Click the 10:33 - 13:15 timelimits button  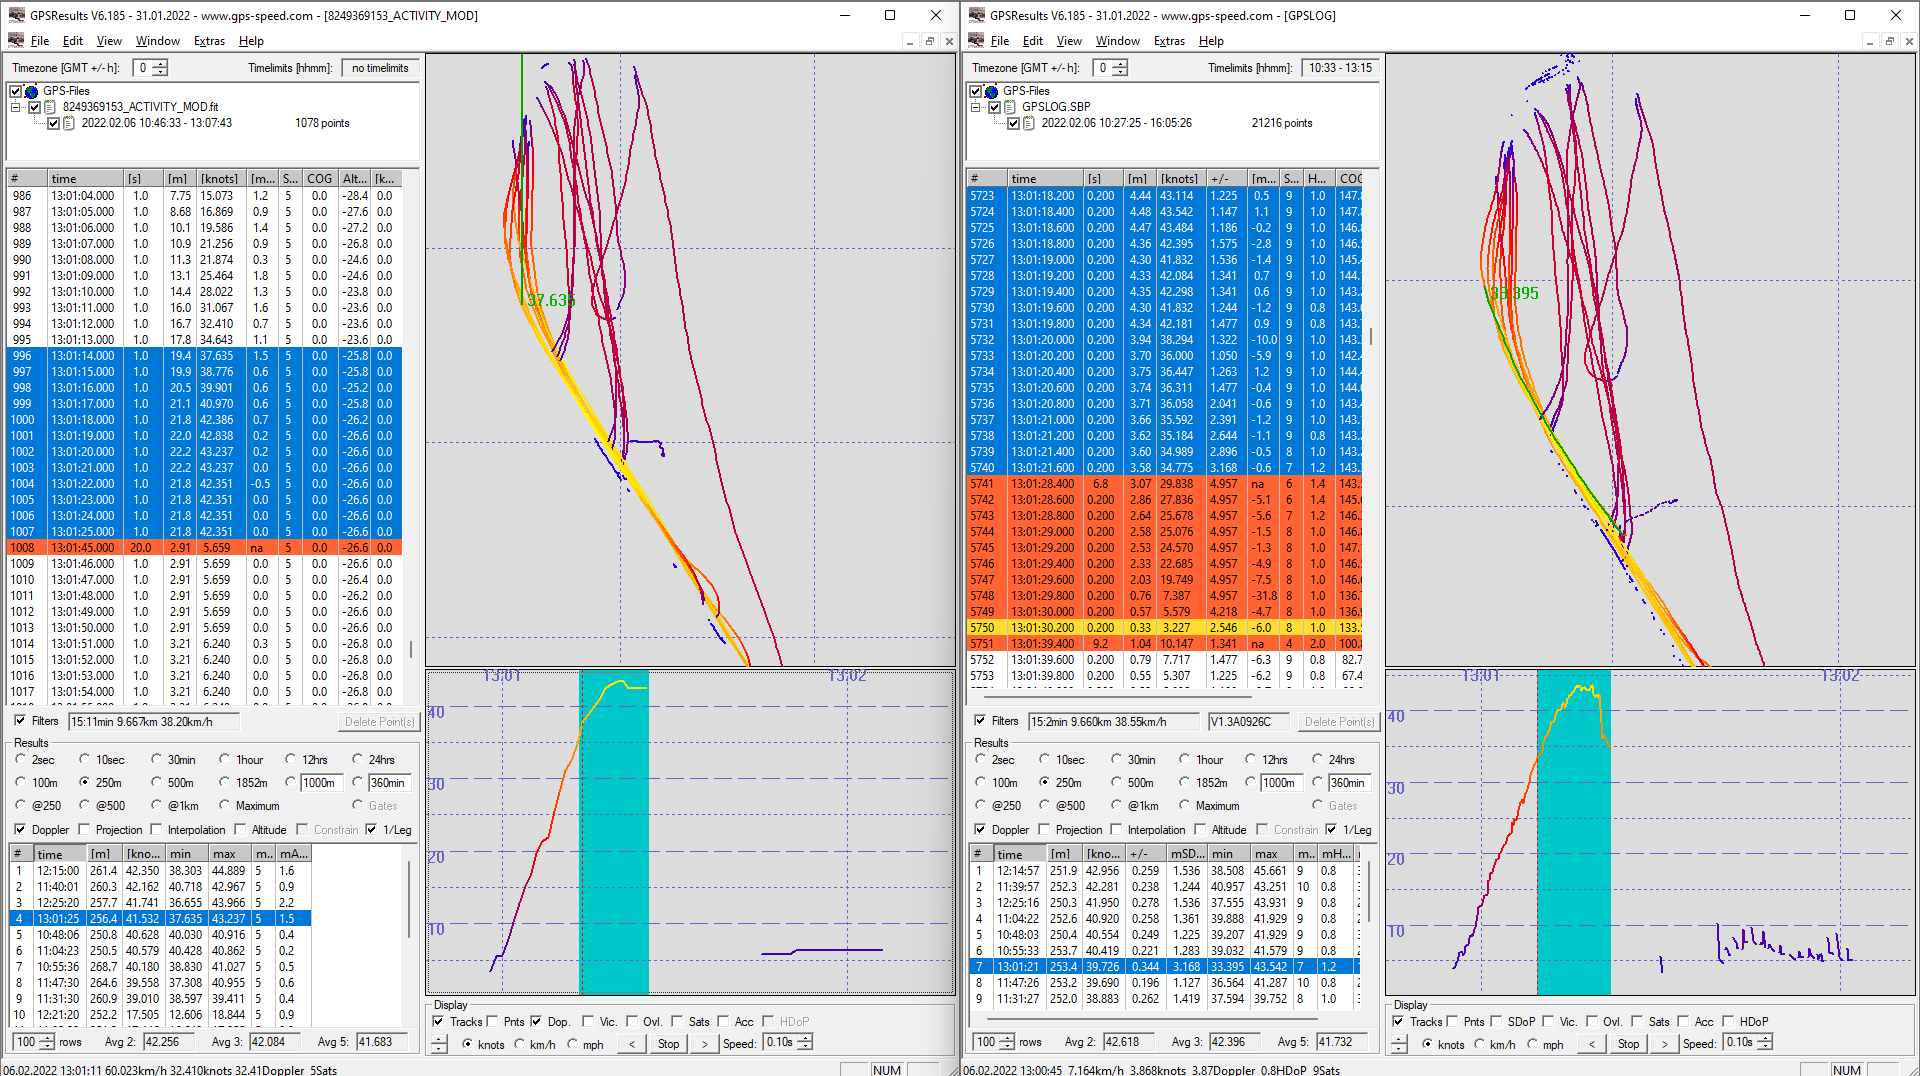tap(1340, 68)
